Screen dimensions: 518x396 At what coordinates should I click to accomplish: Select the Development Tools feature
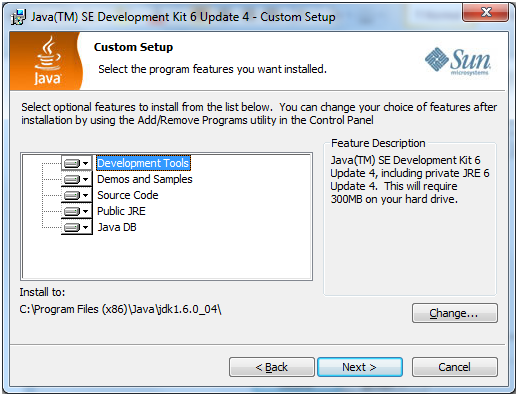coord(143,163)
